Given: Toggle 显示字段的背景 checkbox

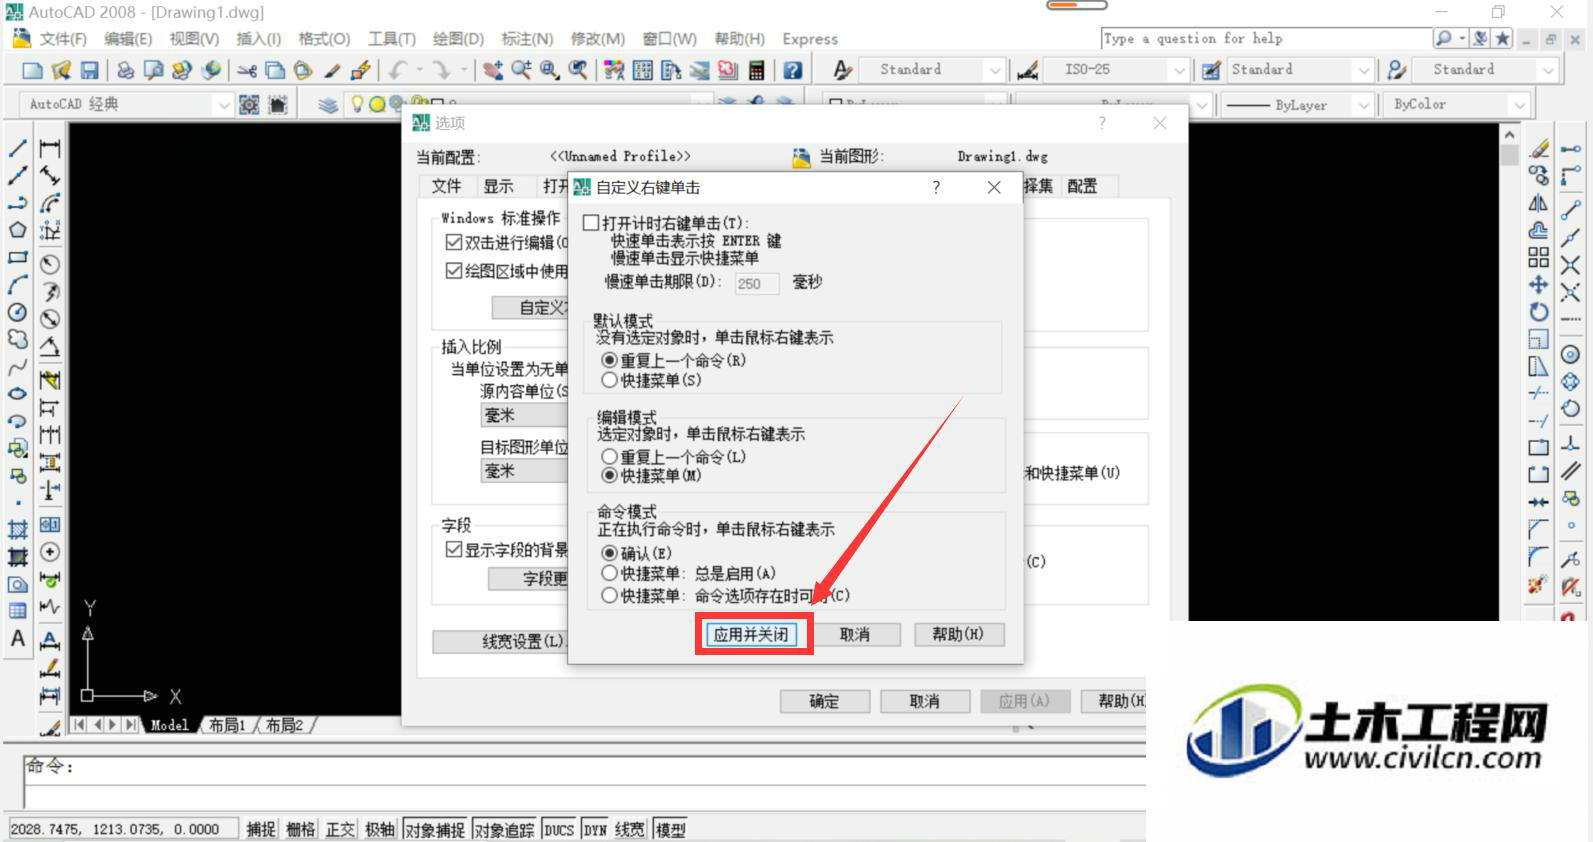Looking at the screenshot, I should click(454, 550).
